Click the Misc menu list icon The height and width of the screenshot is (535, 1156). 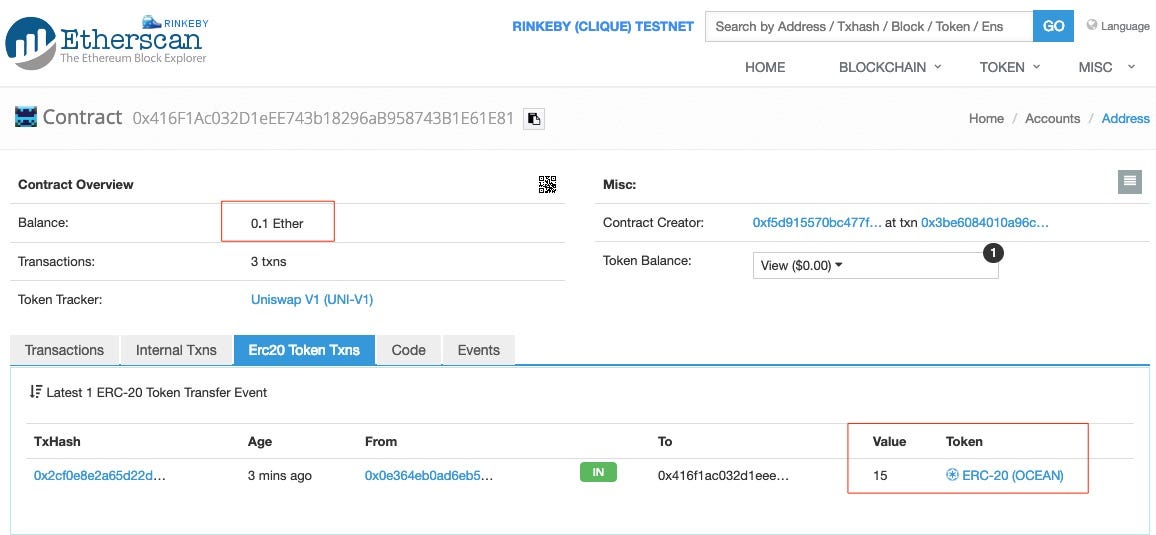[x=1129, y=182]
